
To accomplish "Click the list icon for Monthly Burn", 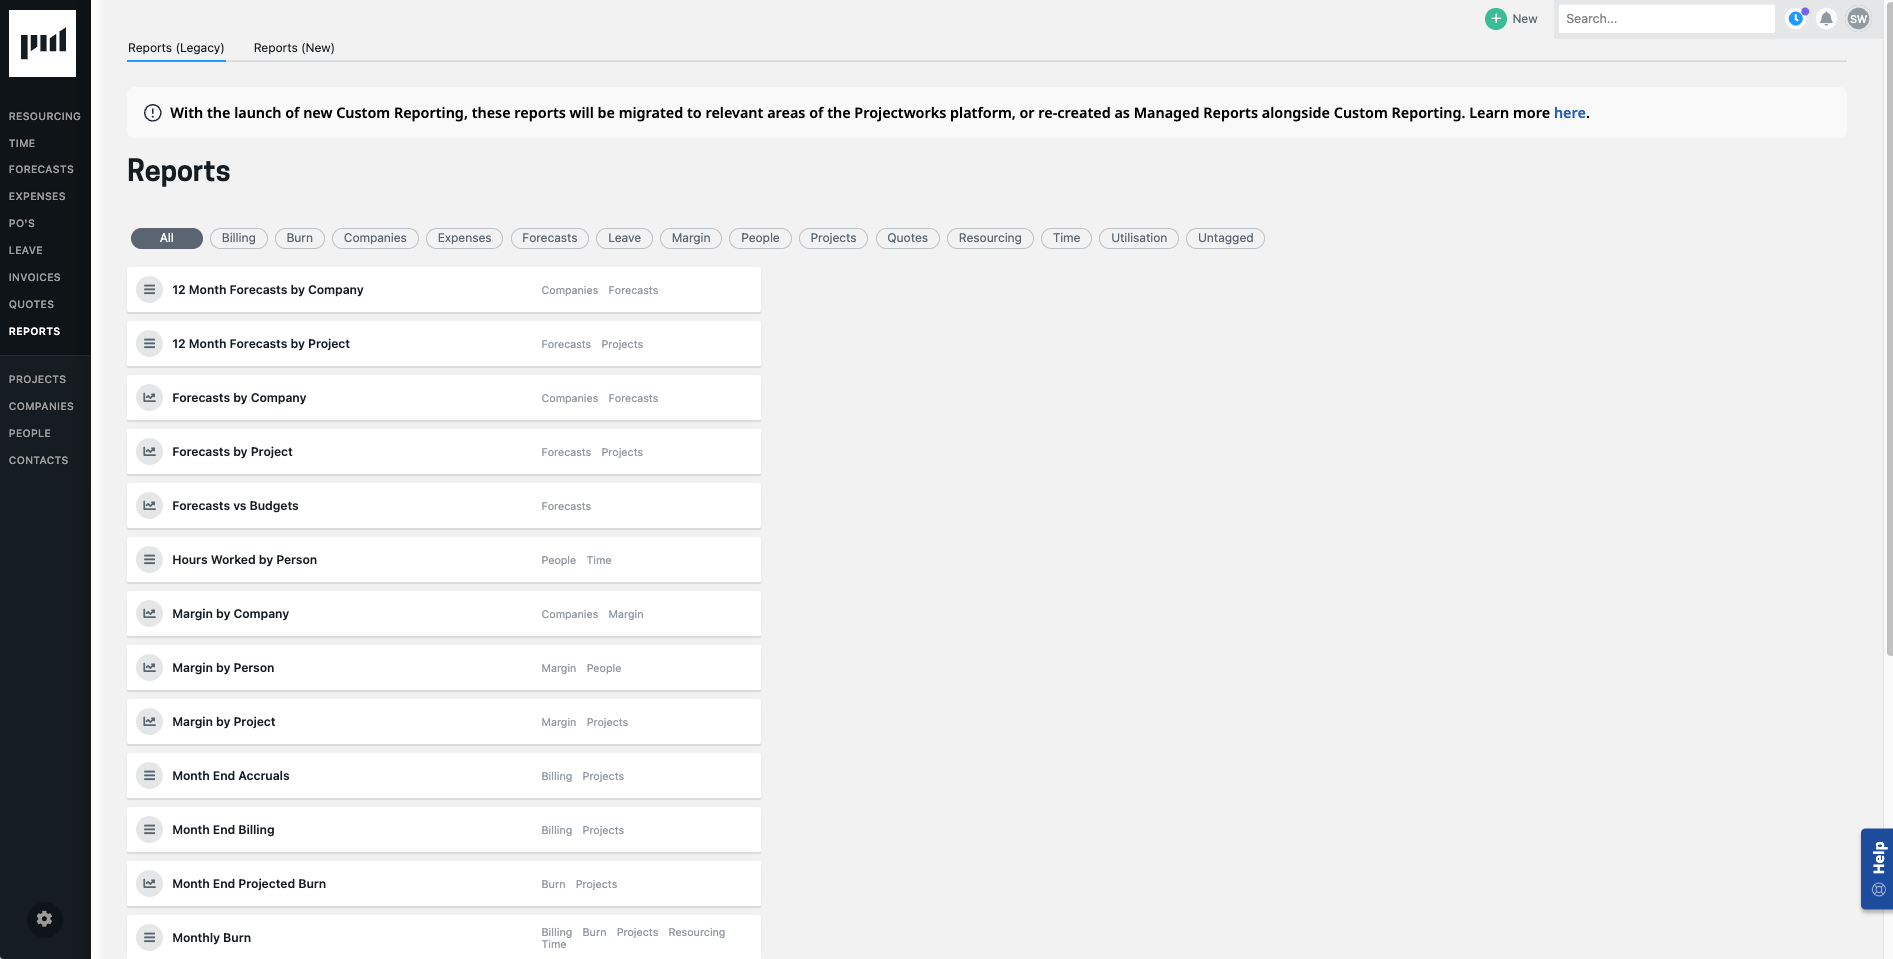I will [x=150, y=938].
